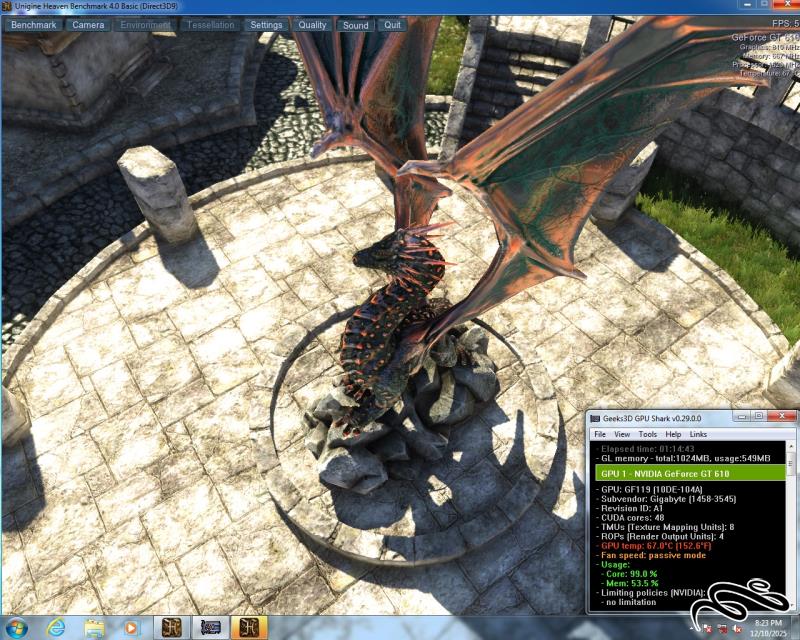Open the File menu in GPU Shark

(600, 434)
